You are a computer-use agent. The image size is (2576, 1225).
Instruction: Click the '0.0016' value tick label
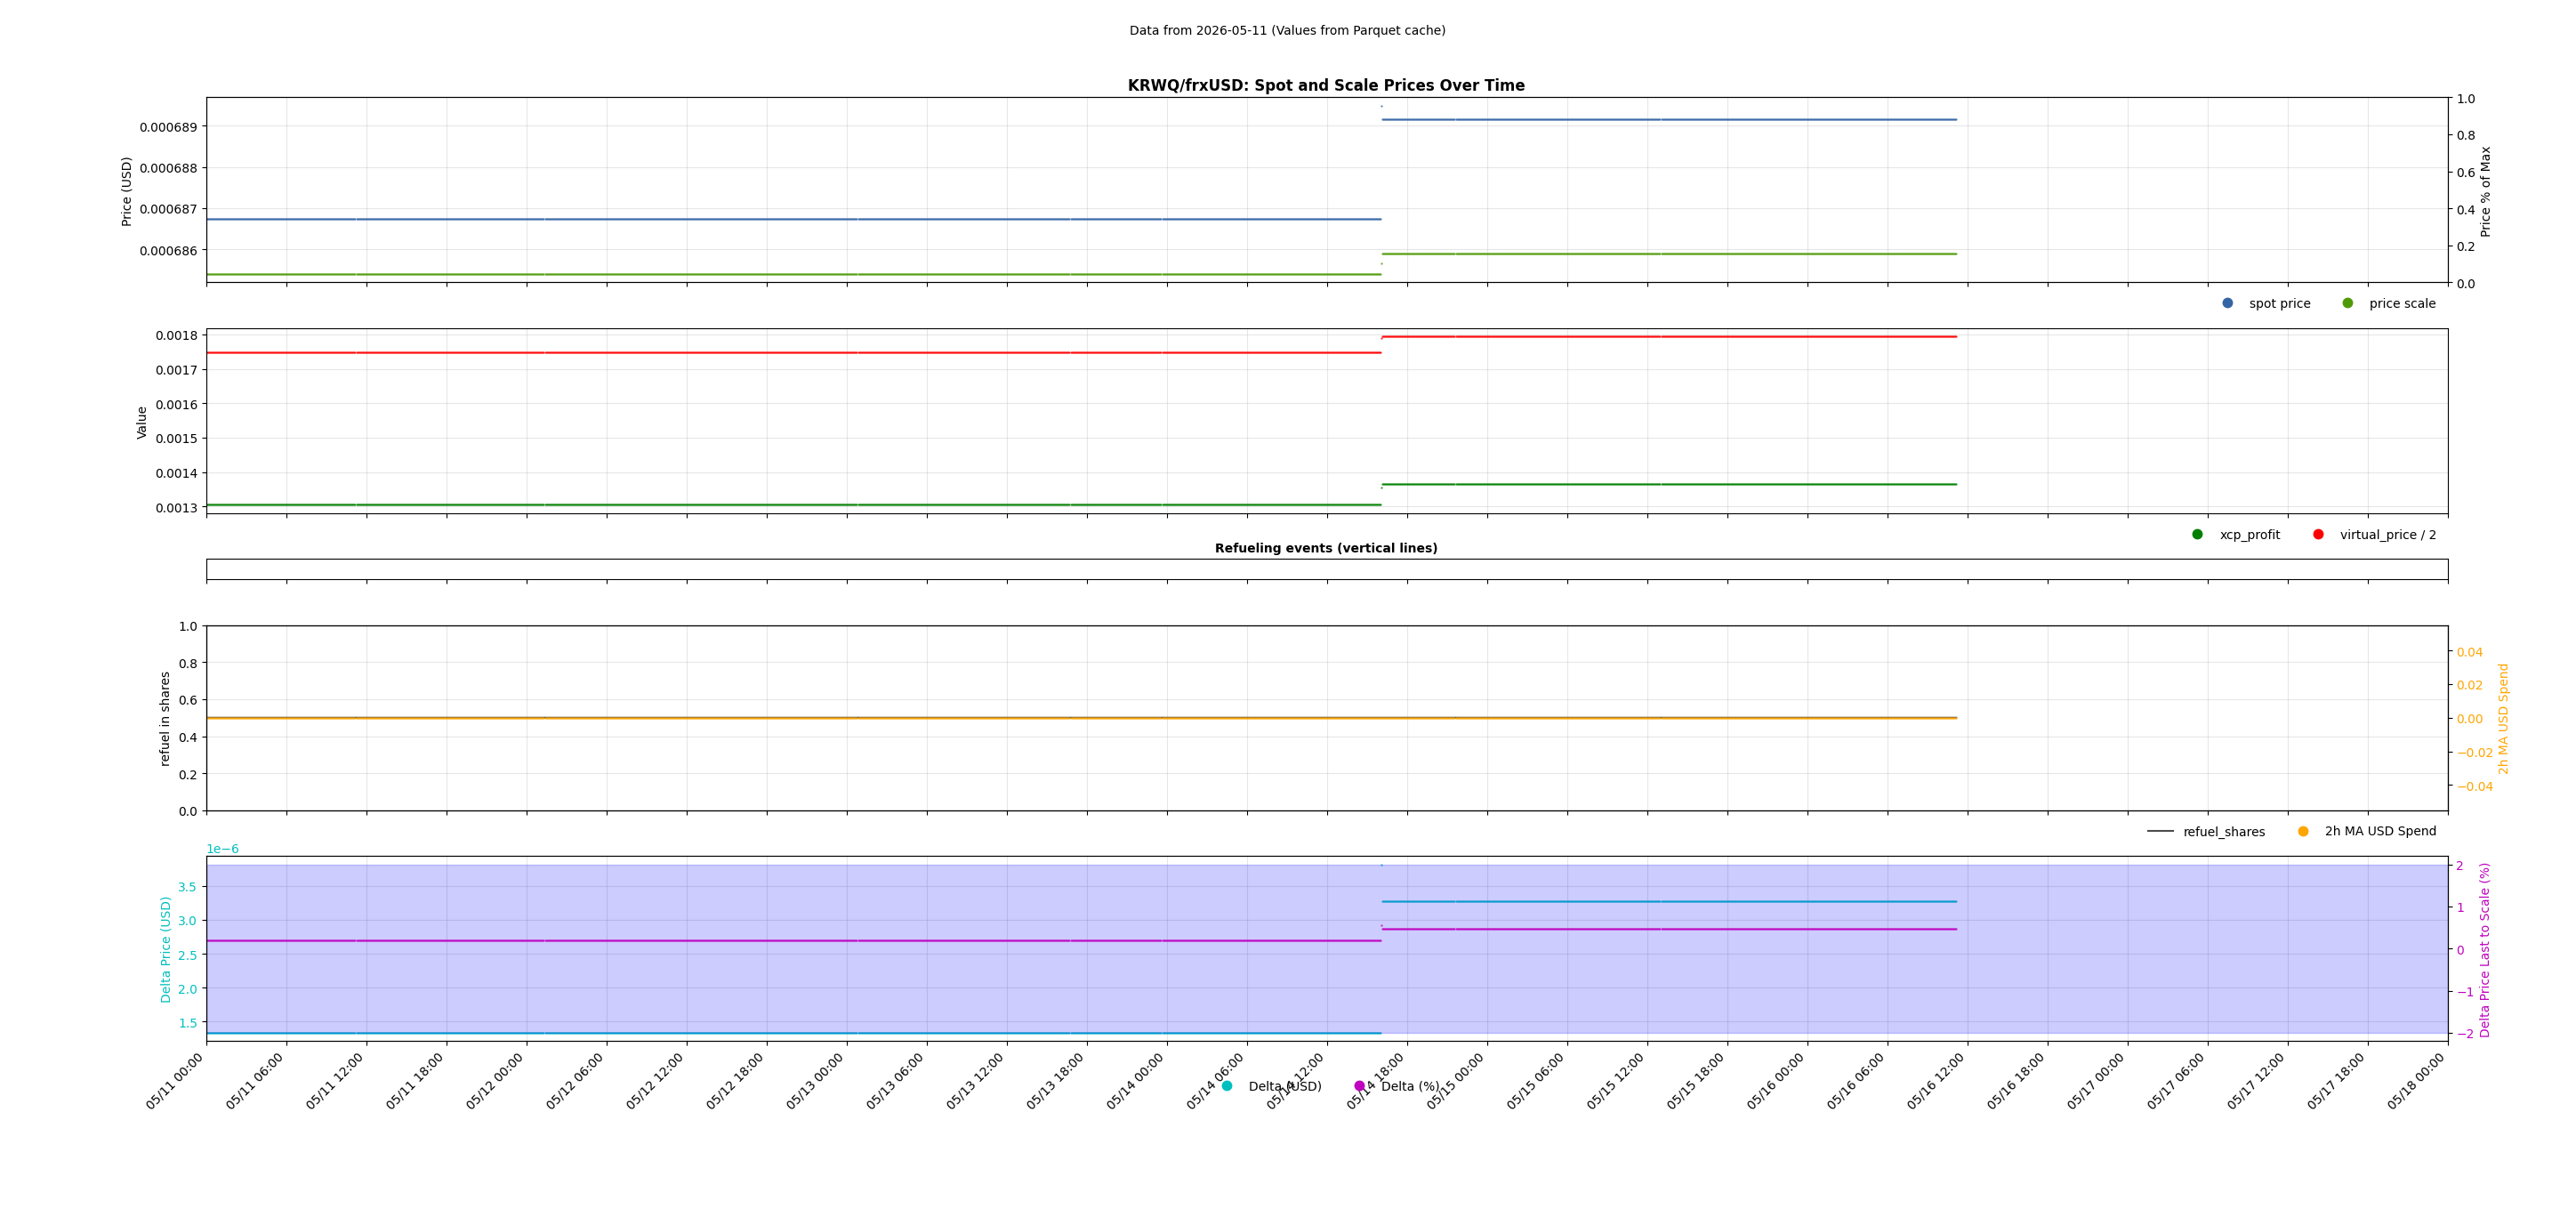(x=176, y=404)
